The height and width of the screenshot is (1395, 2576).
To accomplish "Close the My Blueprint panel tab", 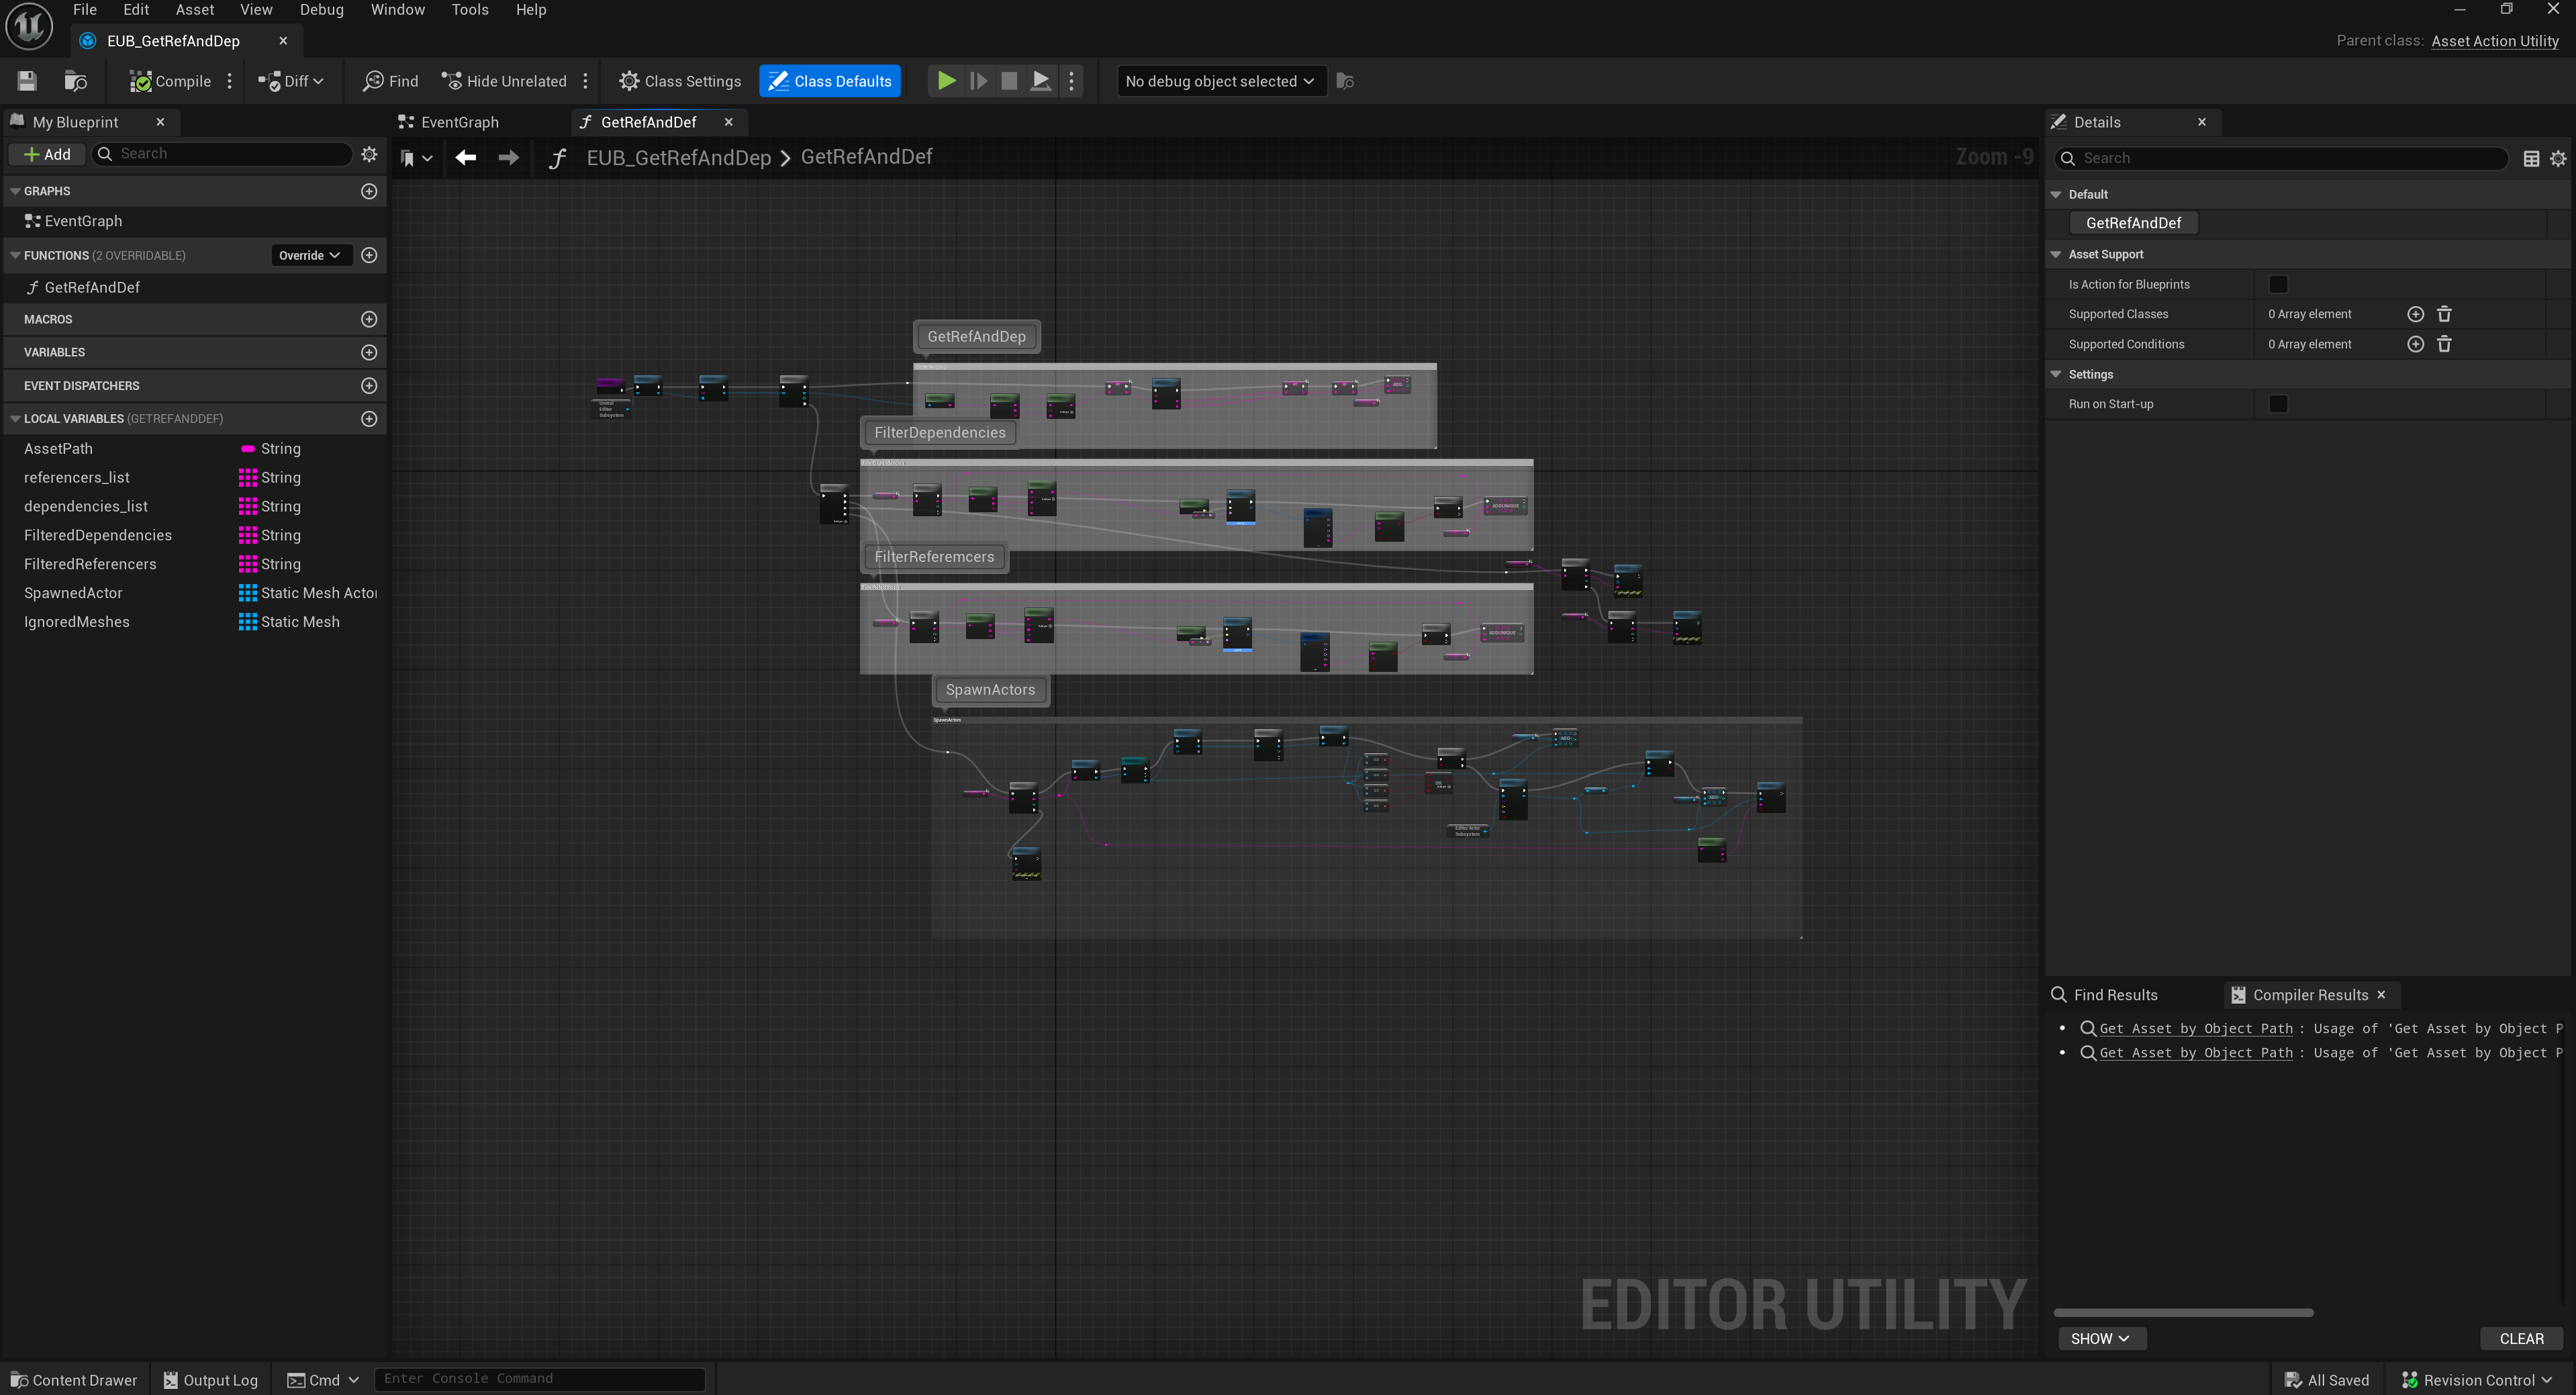I will click(x=160, y=122).
